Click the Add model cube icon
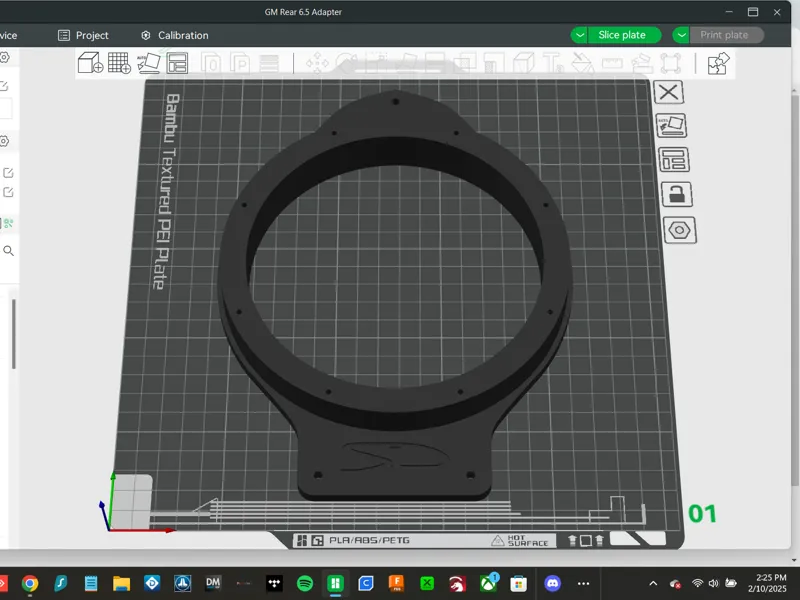 click(90, 63)
